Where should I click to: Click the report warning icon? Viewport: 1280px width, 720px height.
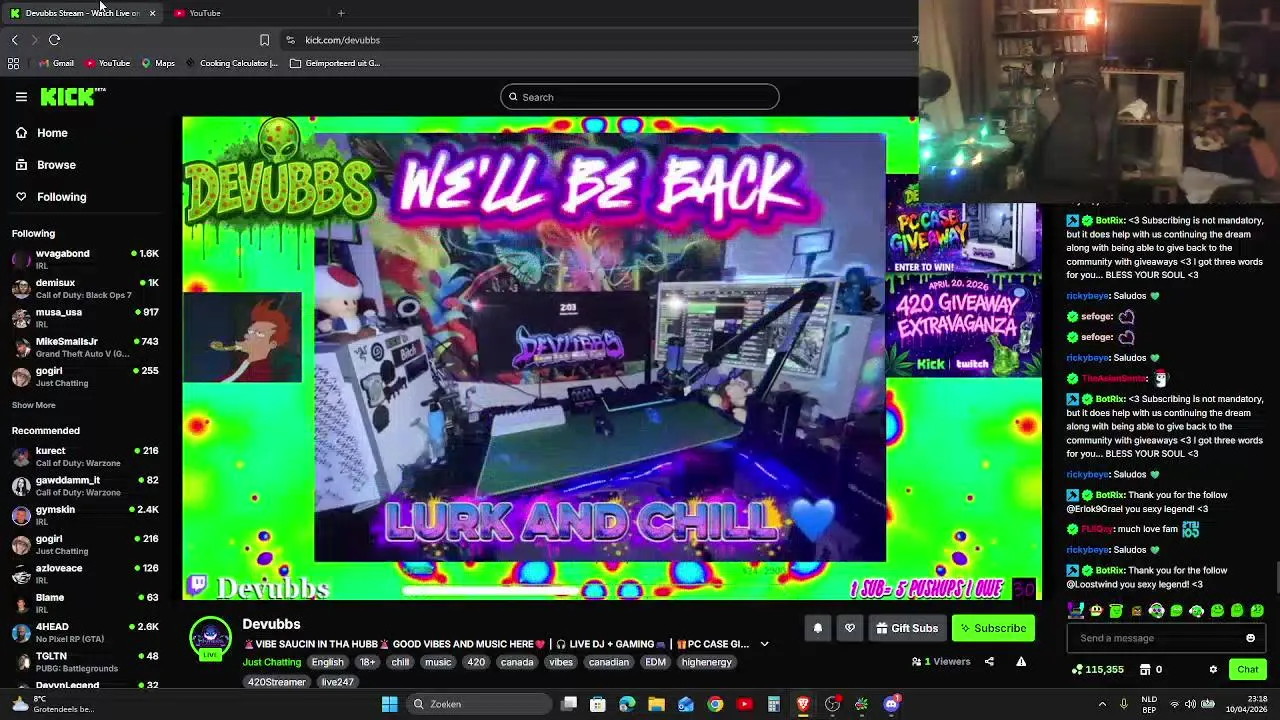(1021, 661)
